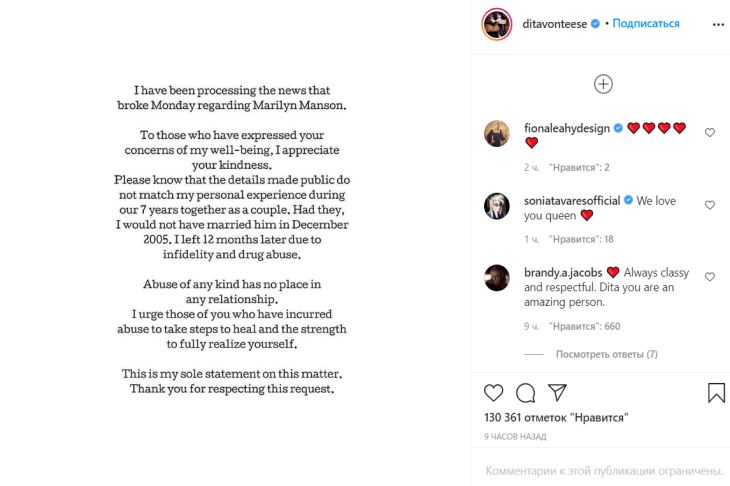Follow ditavonteese via Подписаться link
The width and height of the screenshot is (730, 486).
click(645, 23)
